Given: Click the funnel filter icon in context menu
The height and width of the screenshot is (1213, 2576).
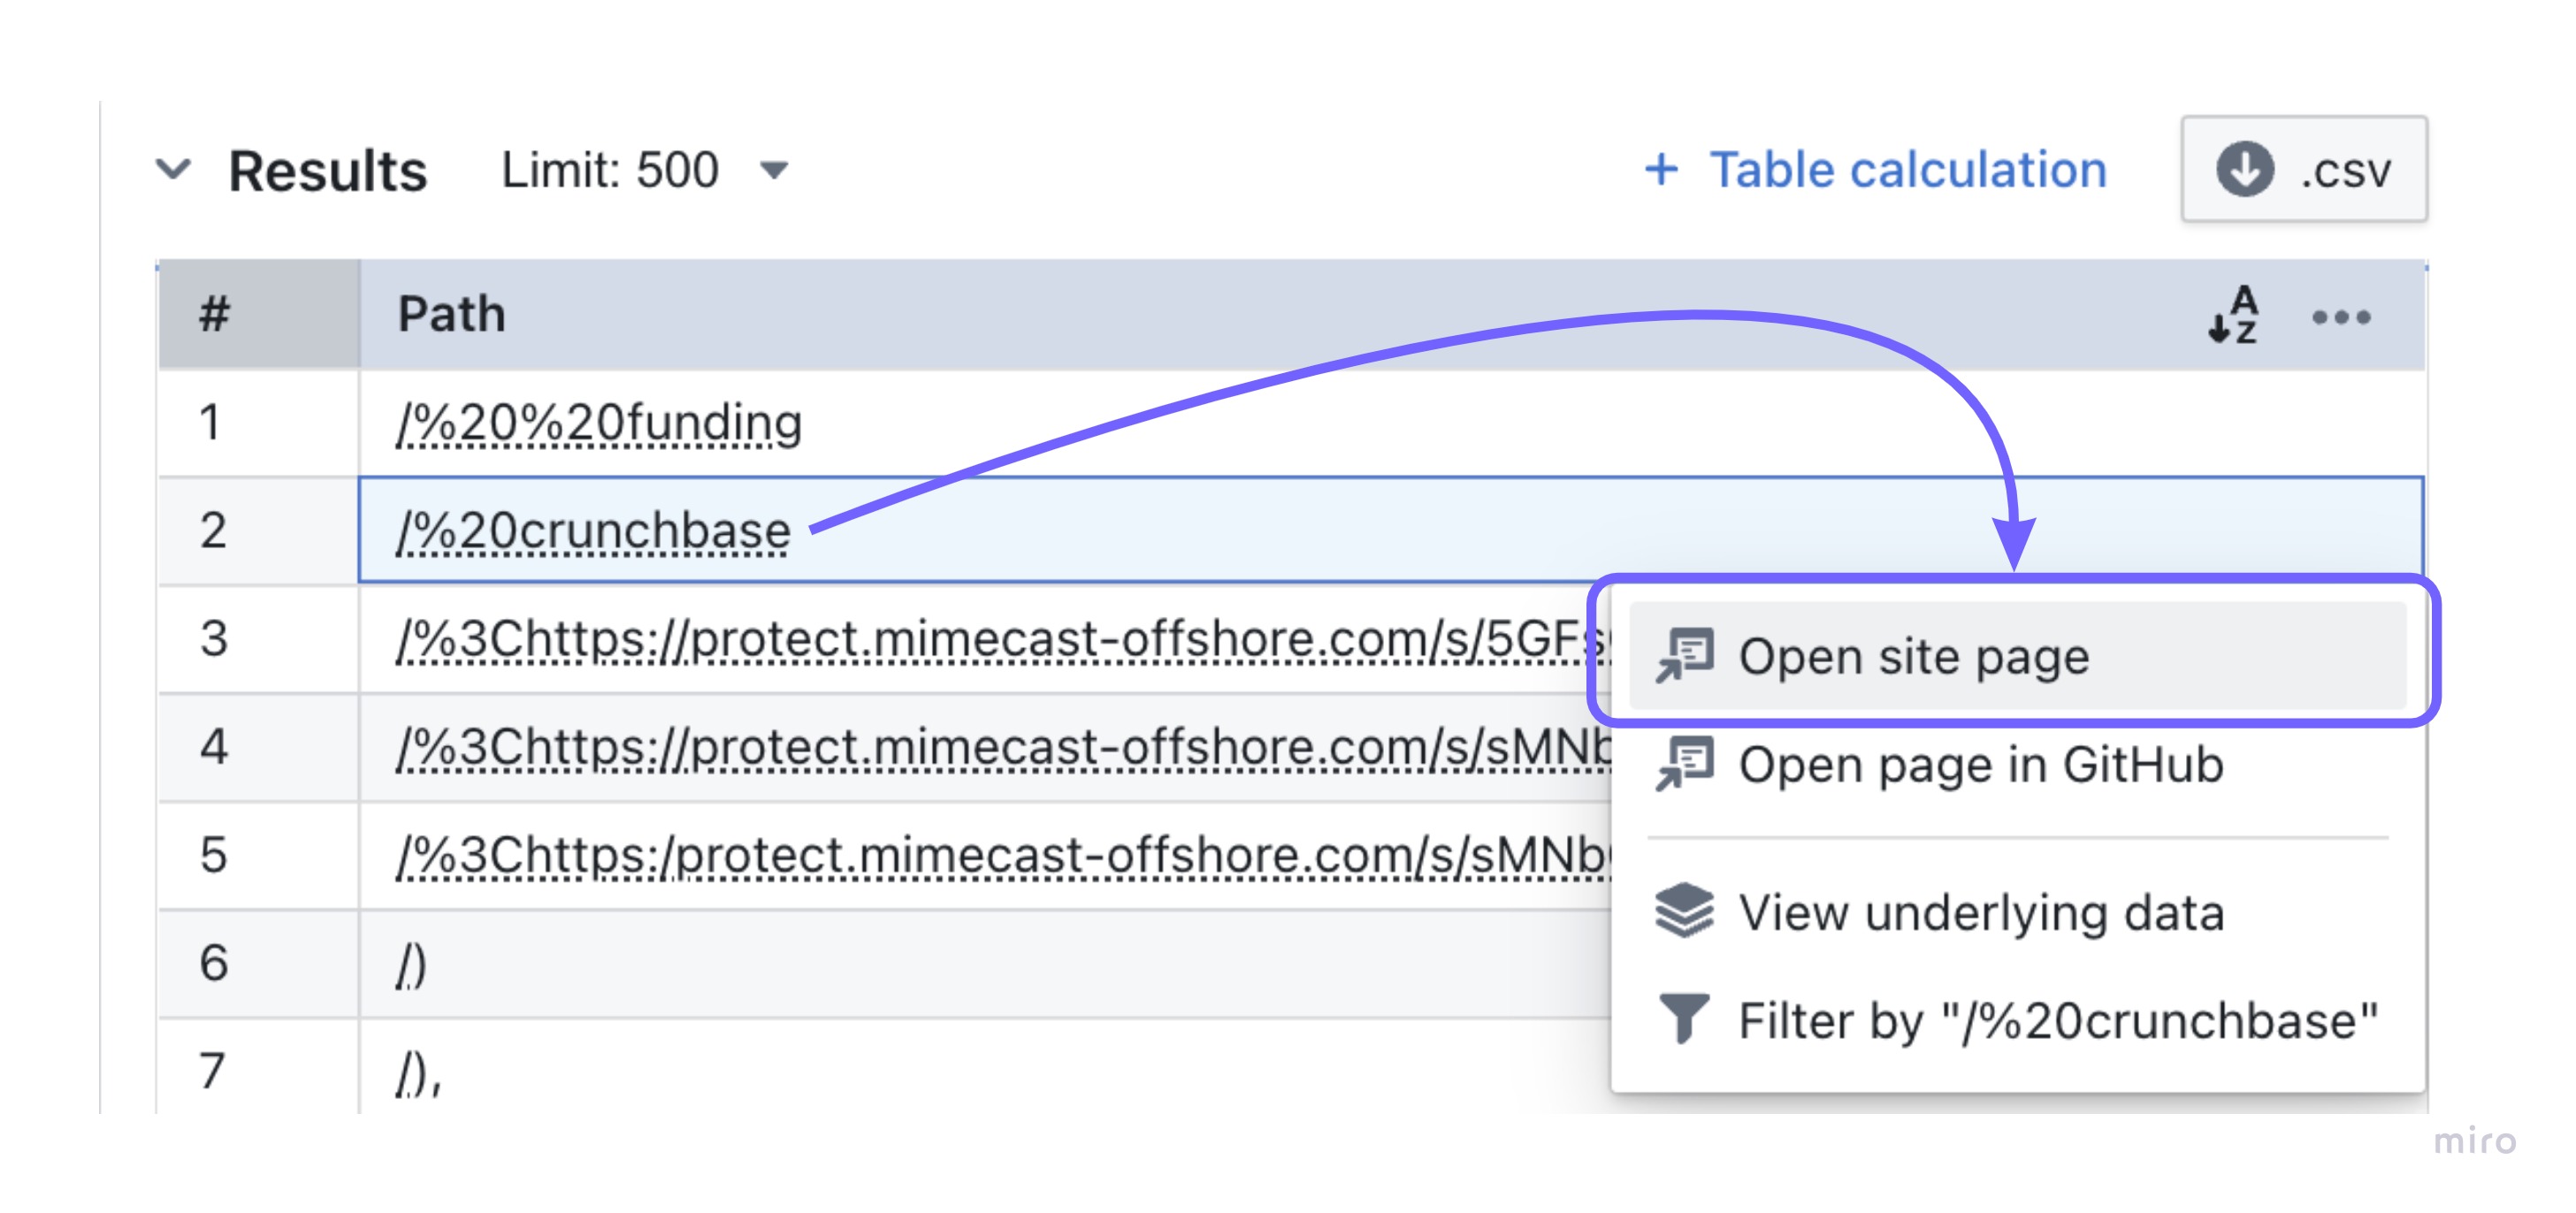Looking at the screenshot, I should coord(1684,1018).
